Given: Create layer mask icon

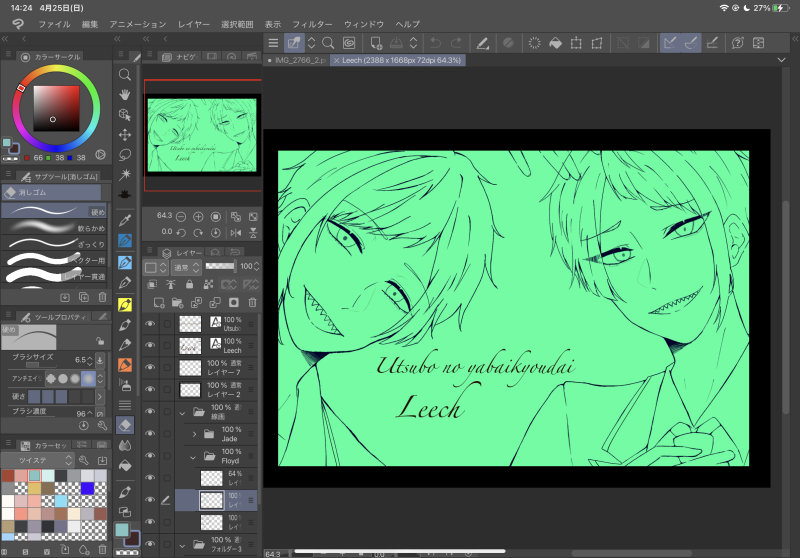Looking at the screenshot, I should point(234,303).
